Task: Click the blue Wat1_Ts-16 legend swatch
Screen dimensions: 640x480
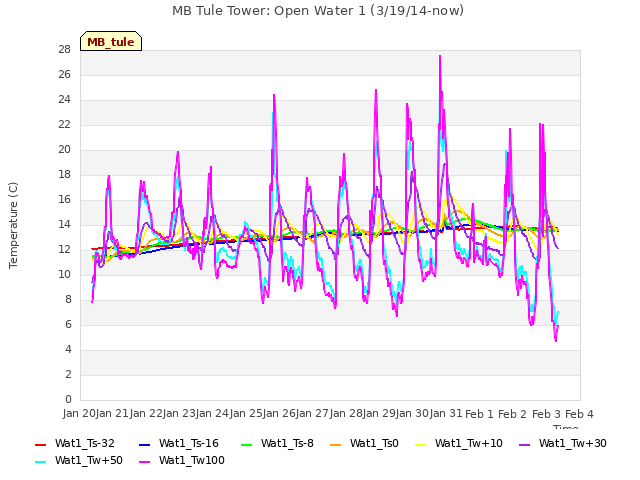Action: pos(144,444)
